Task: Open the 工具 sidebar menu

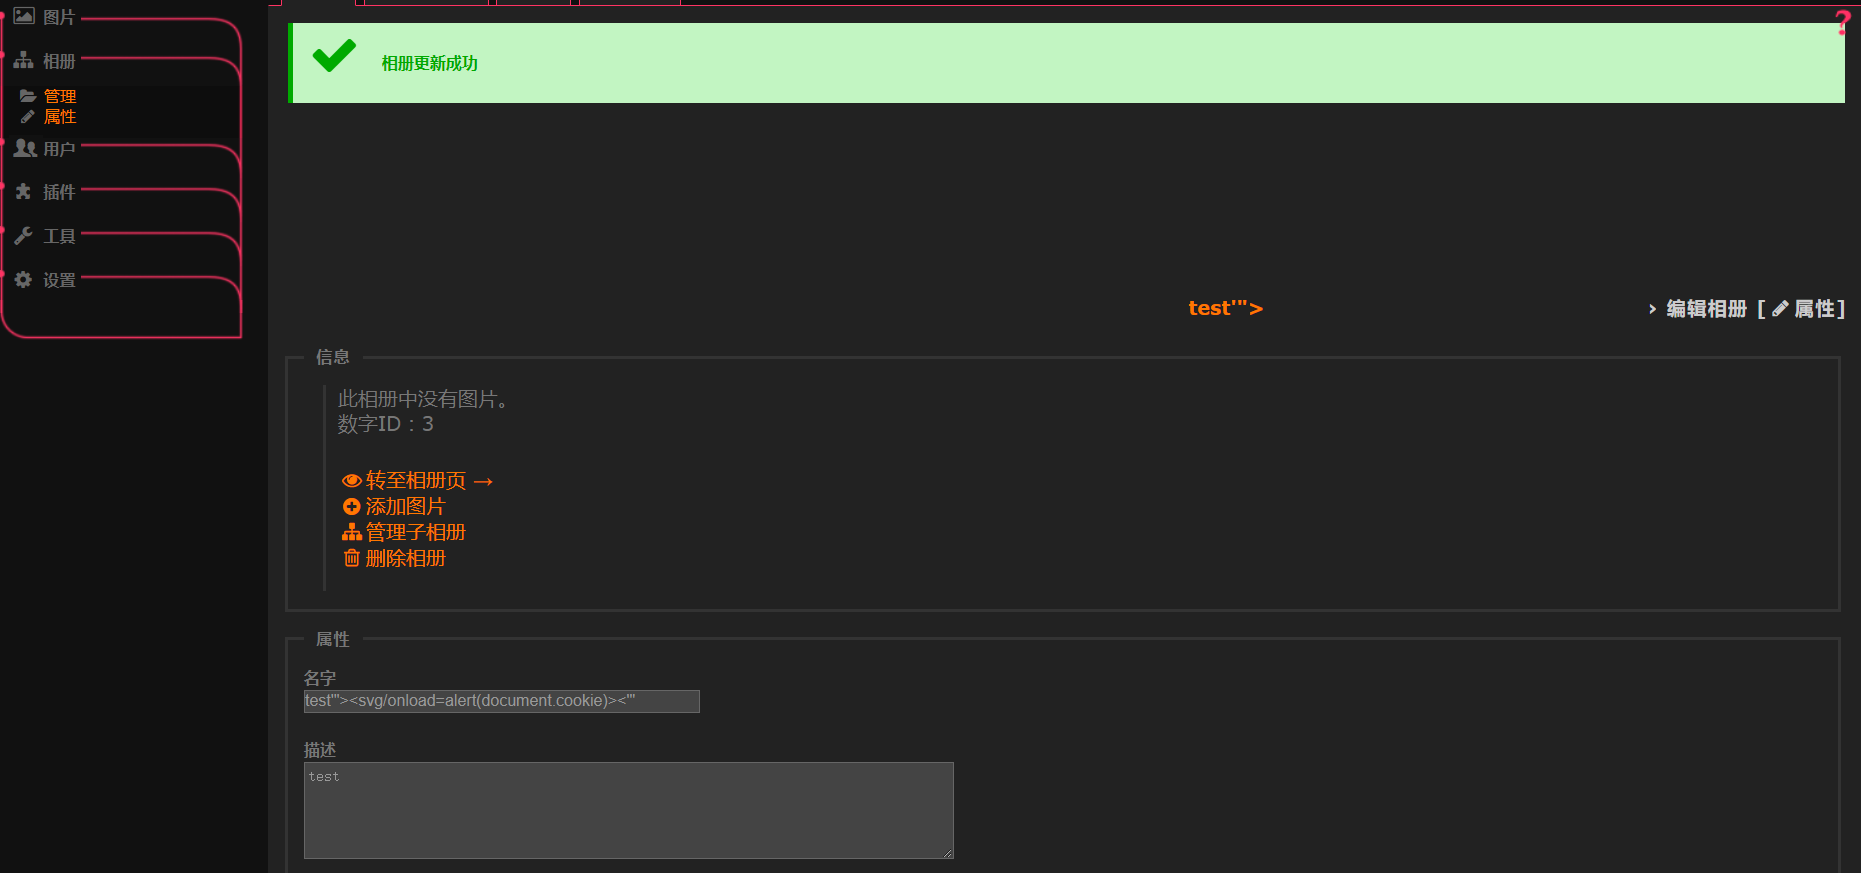Action: pos(59,236)
